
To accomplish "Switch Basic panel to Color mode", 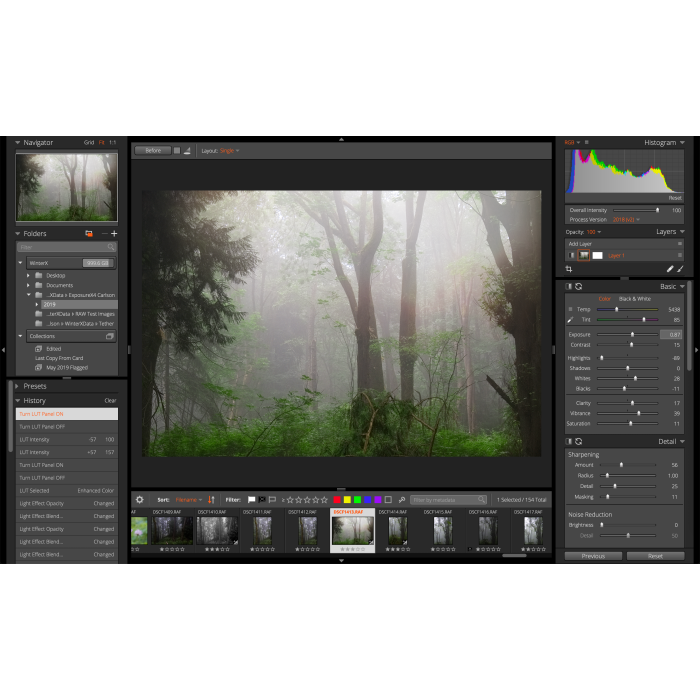I will [604, 299].
